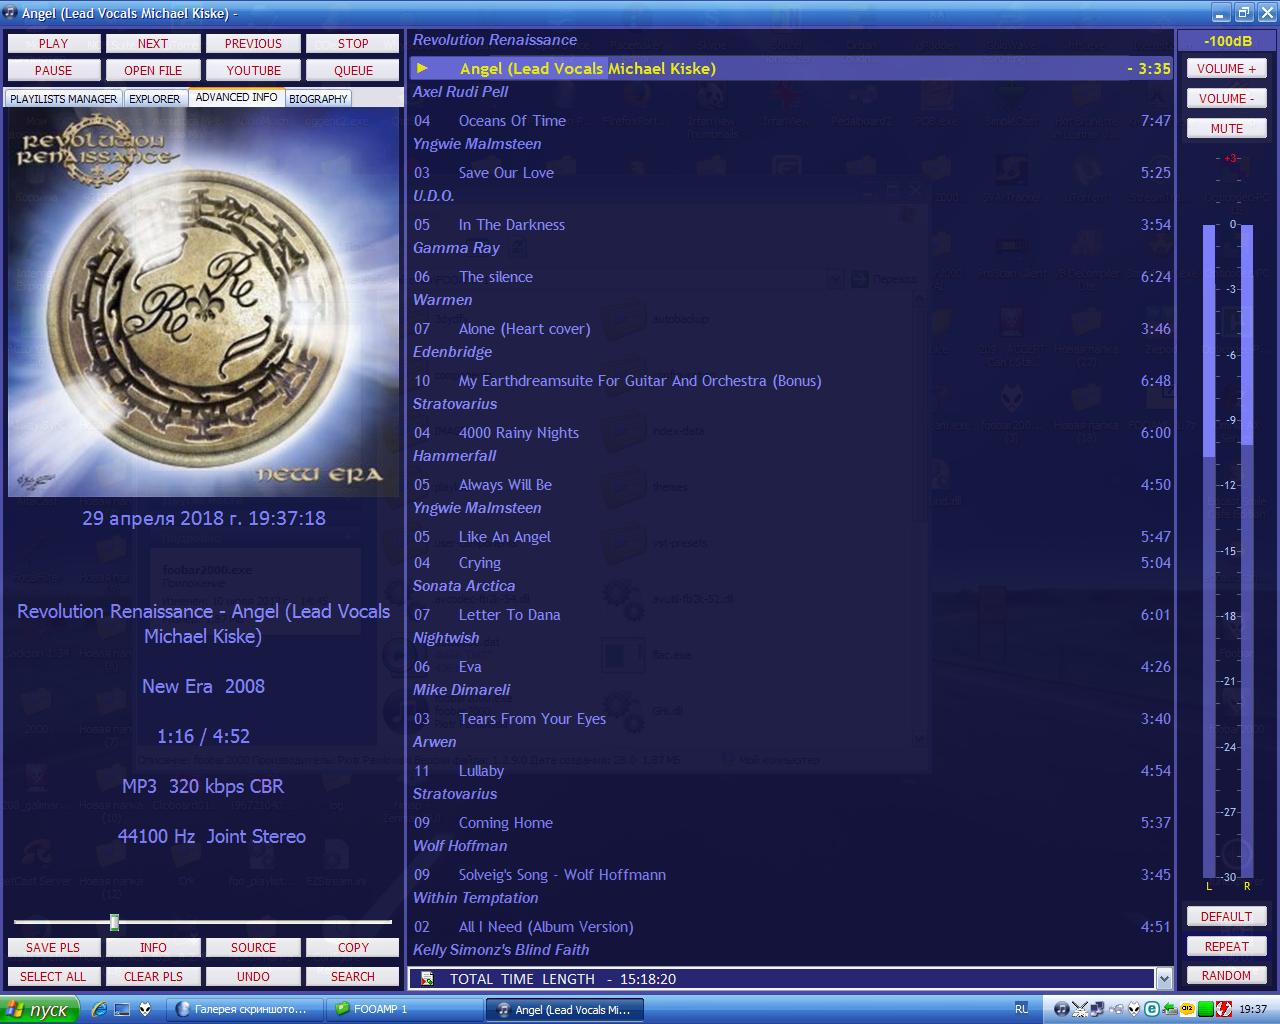The width and height of the screenshot is (1280, 1024).
Task: Select track 'The silence' in playlist
Action: (791, 276)
